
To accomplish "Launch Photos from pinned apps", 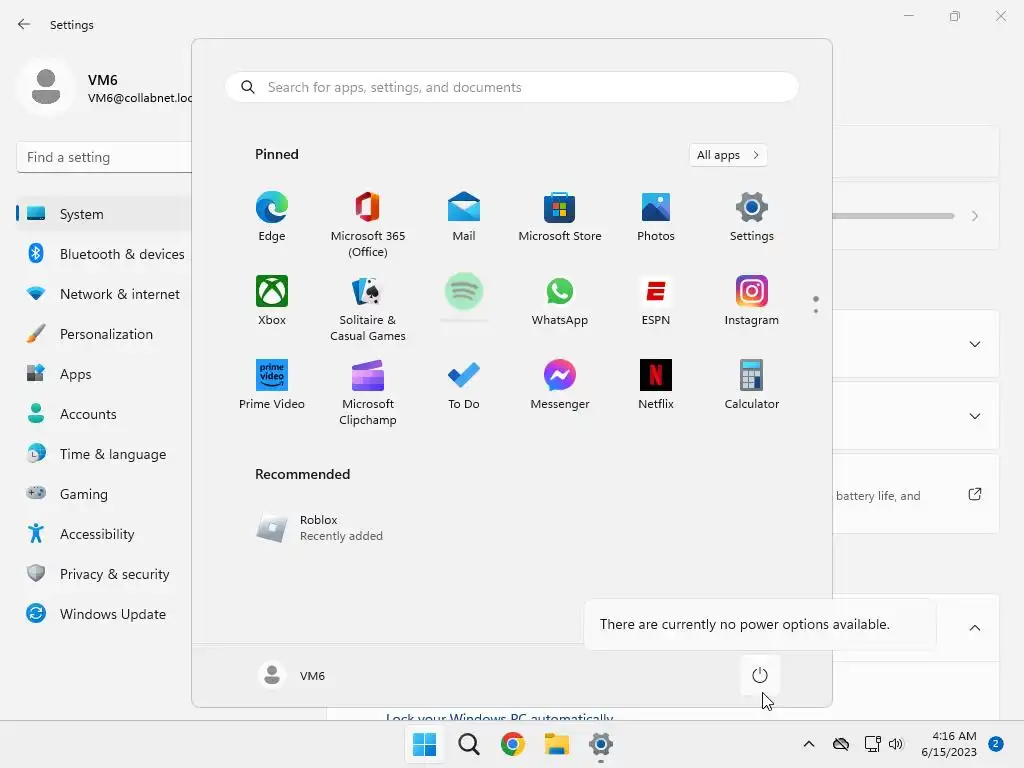I will [656, 217].
